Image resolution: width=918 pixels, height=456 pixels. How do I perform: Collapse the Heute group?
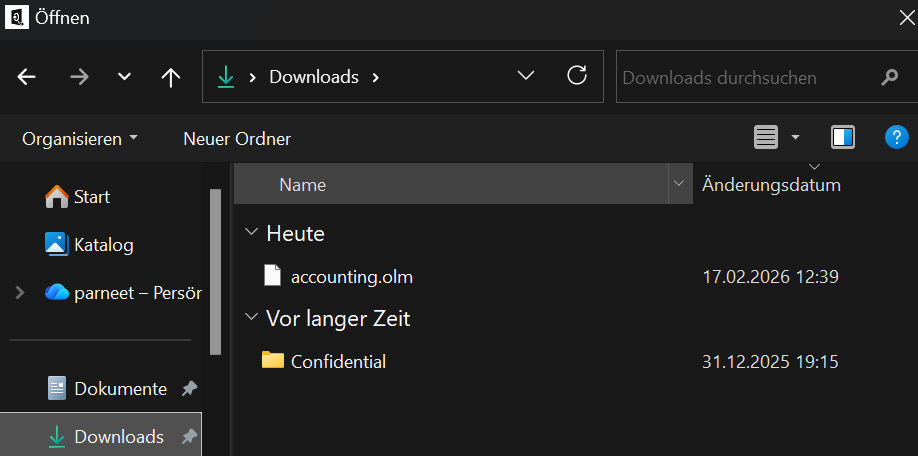point(250,233)
